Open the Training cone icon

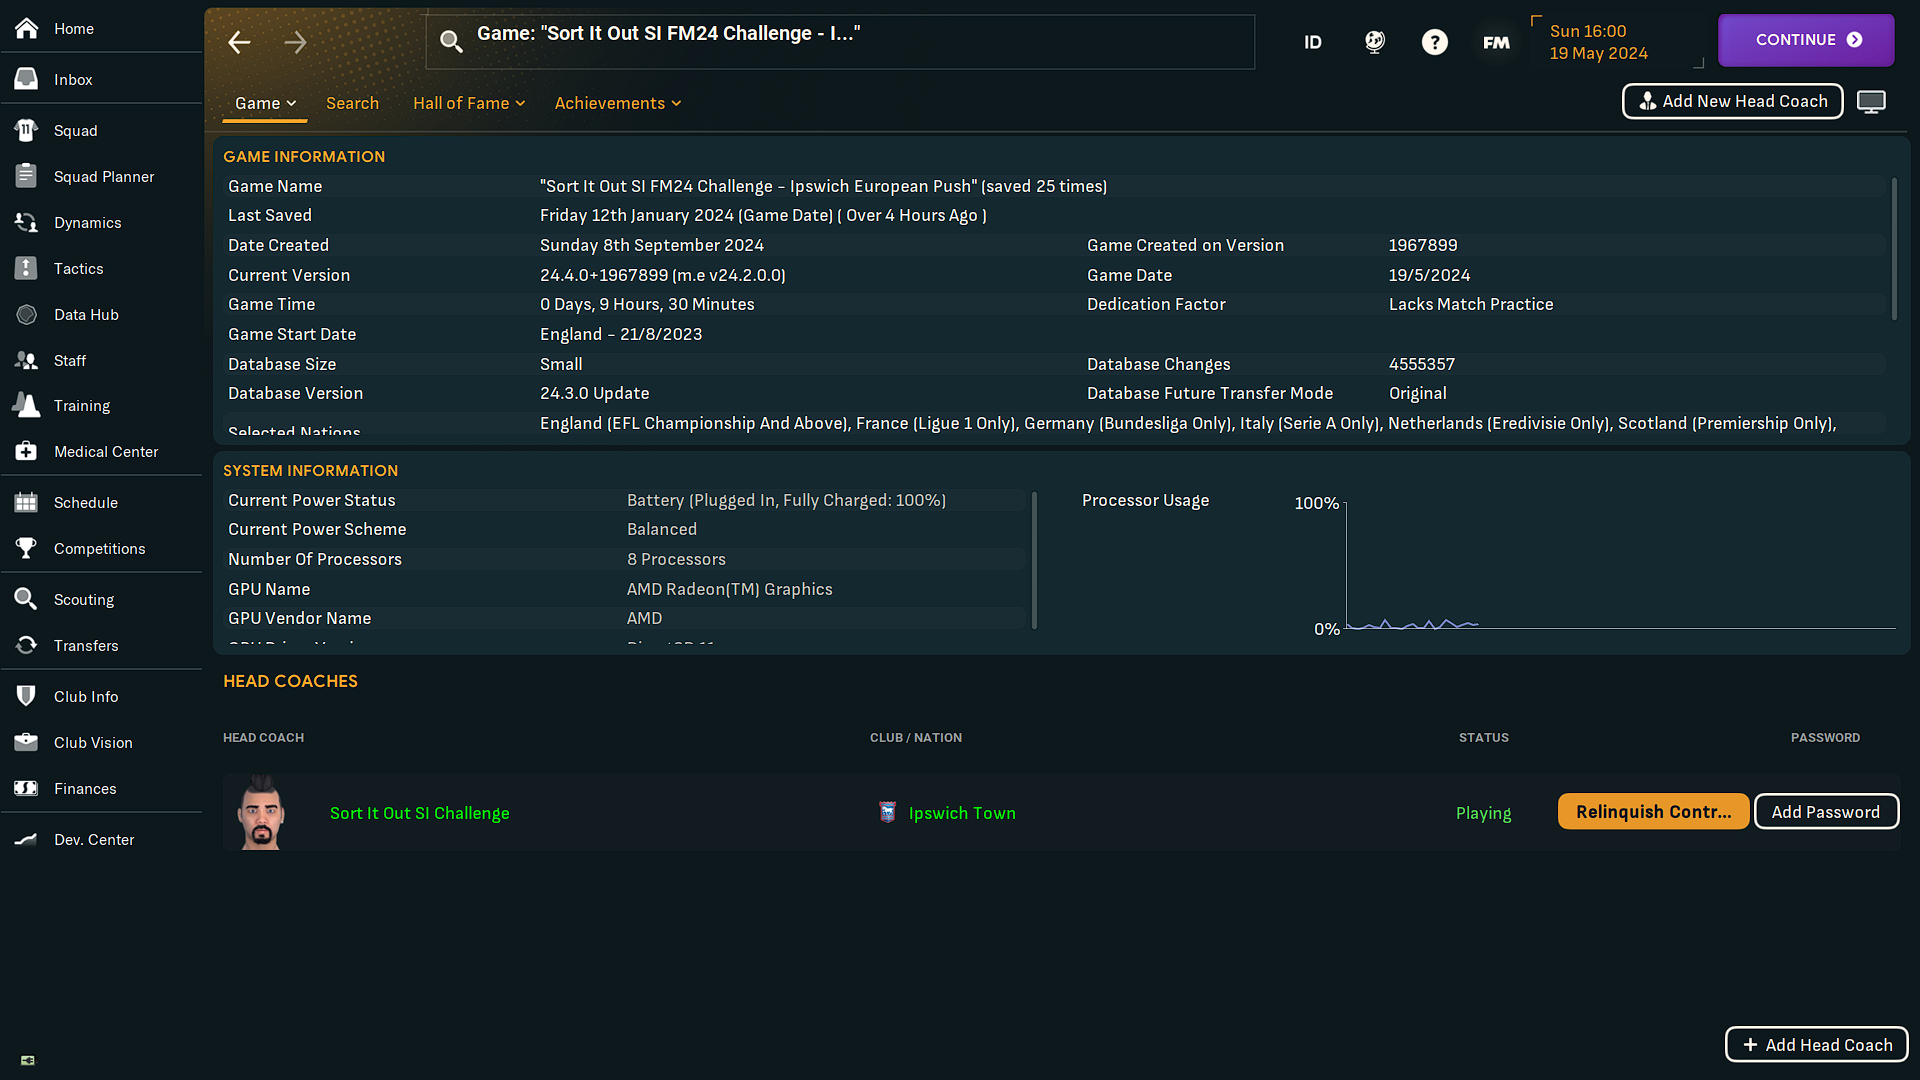tap(27, 405)
